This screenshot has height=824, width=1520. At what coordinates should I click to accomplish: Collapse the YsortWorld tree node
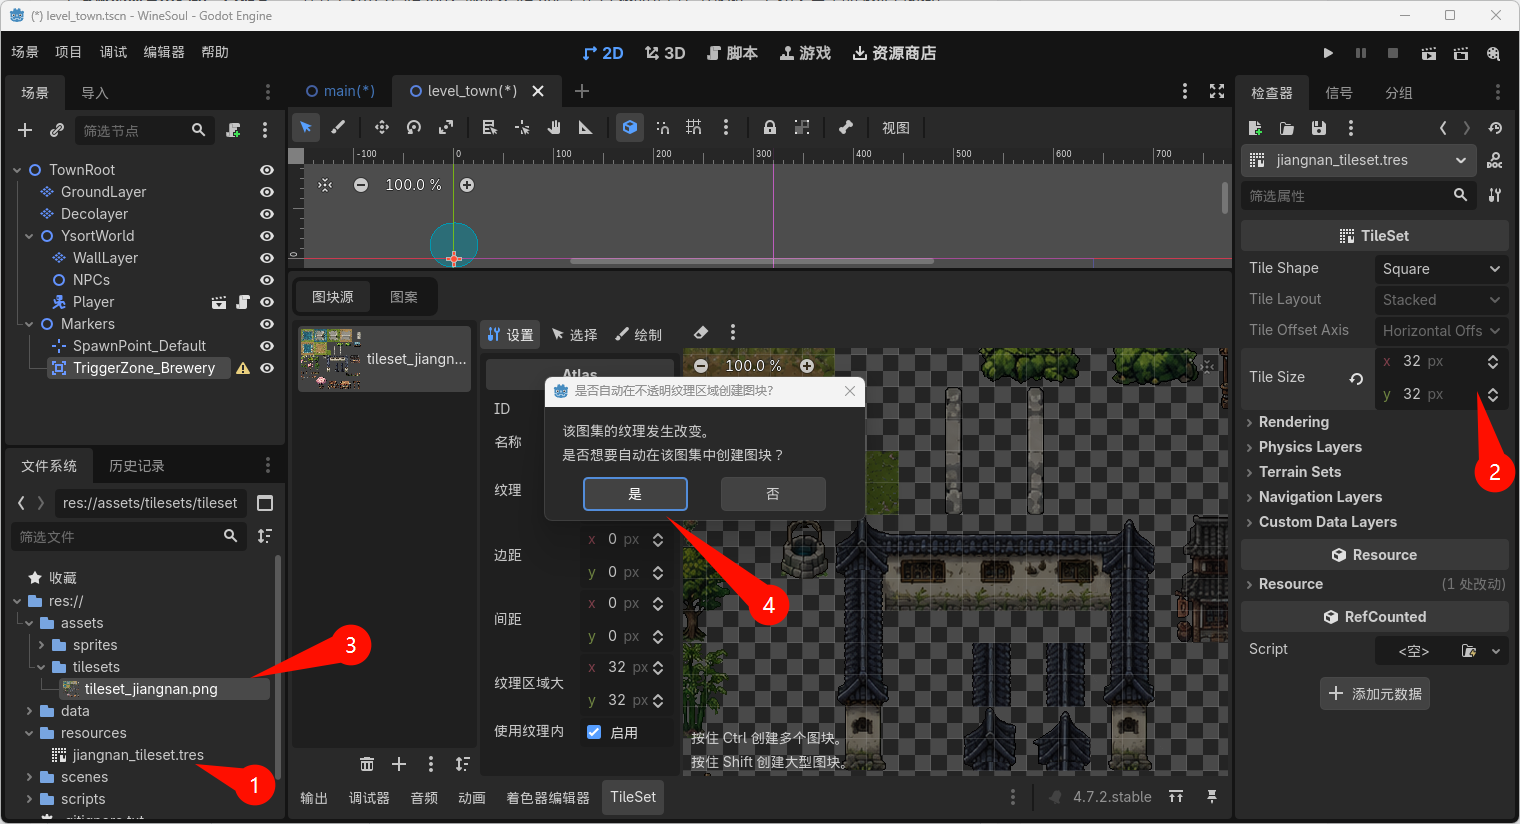click(x=29, y=236)
